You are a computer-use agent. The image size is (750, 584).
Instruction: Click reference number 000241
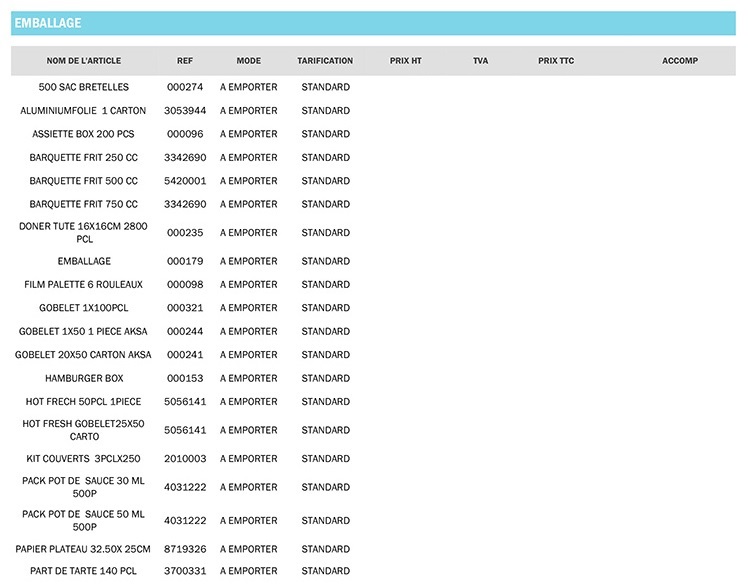pyautogui.click(x=185, y=355)
